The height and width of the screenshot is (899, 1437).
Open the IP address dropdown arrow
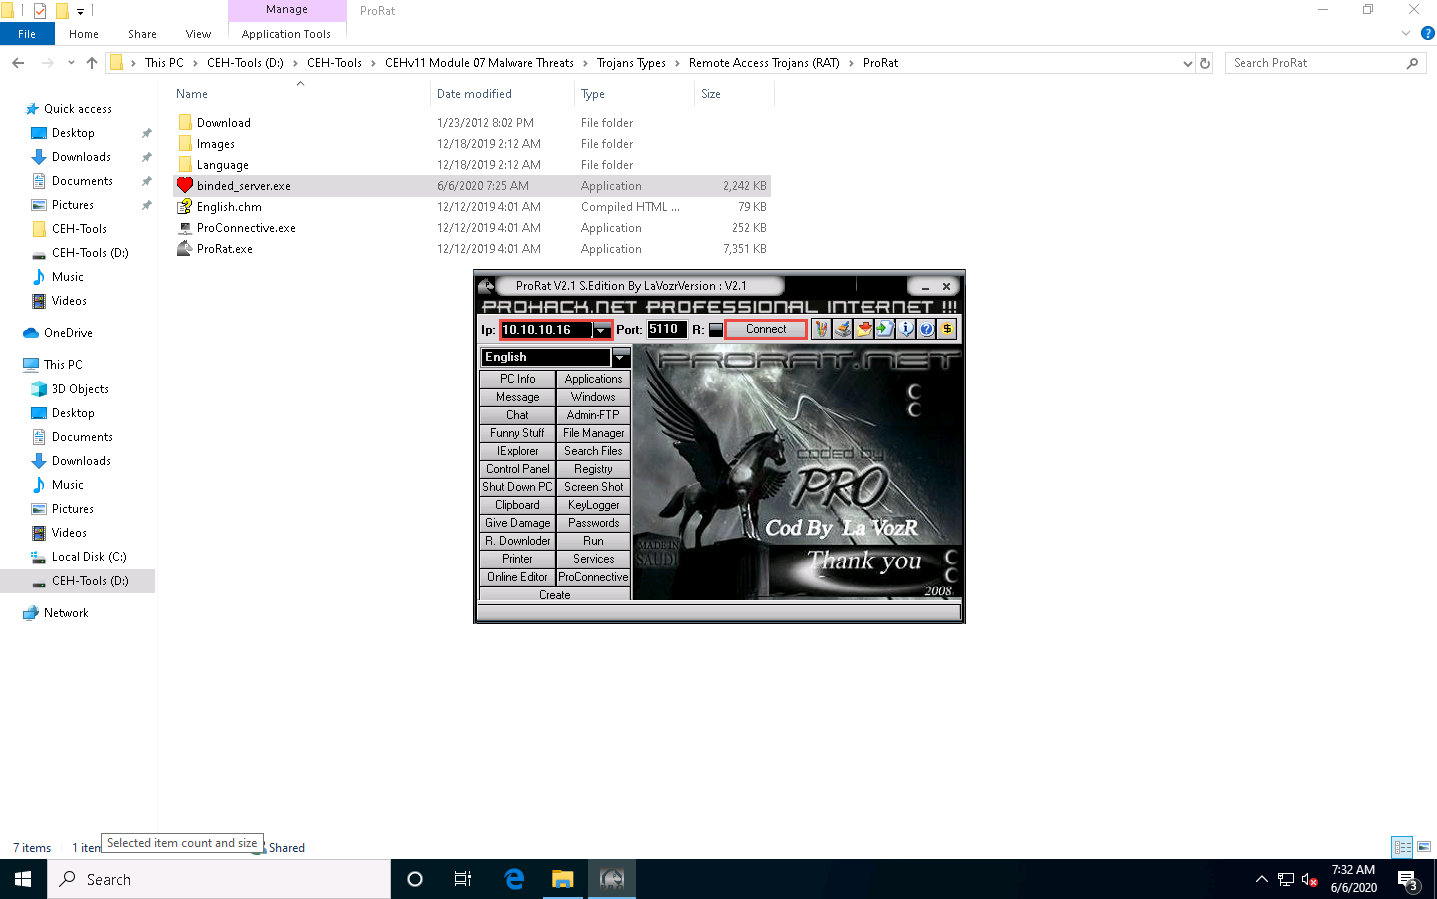[601, 330]
